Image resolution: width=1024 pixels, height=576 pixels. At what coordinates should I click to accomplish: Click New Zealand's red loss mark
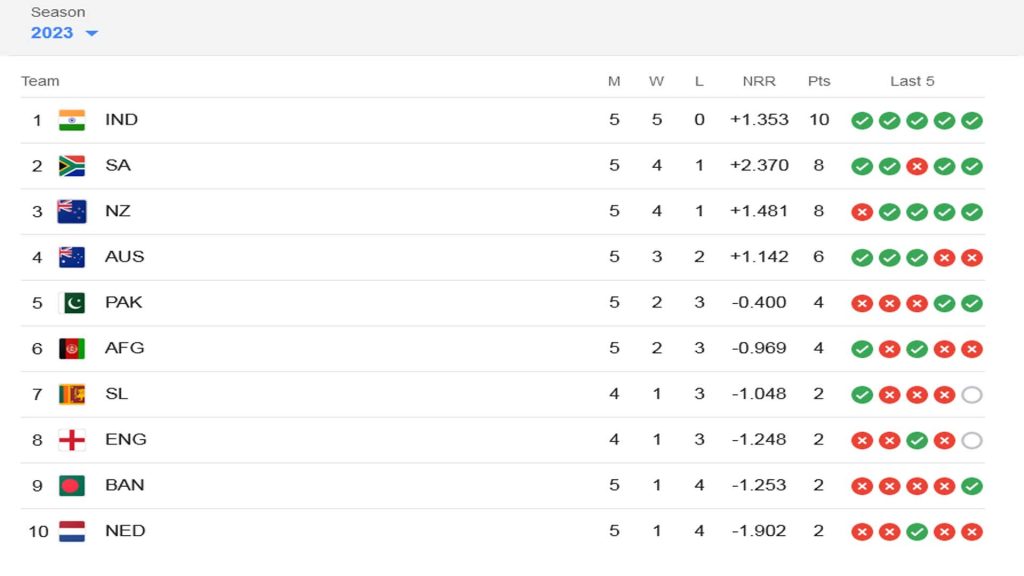click(x=862, y=212)
